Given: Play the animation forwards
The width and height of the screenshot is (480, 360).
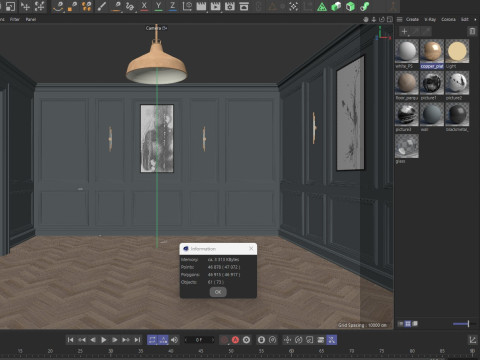Looking at the screenshot, I should (104, 340).
